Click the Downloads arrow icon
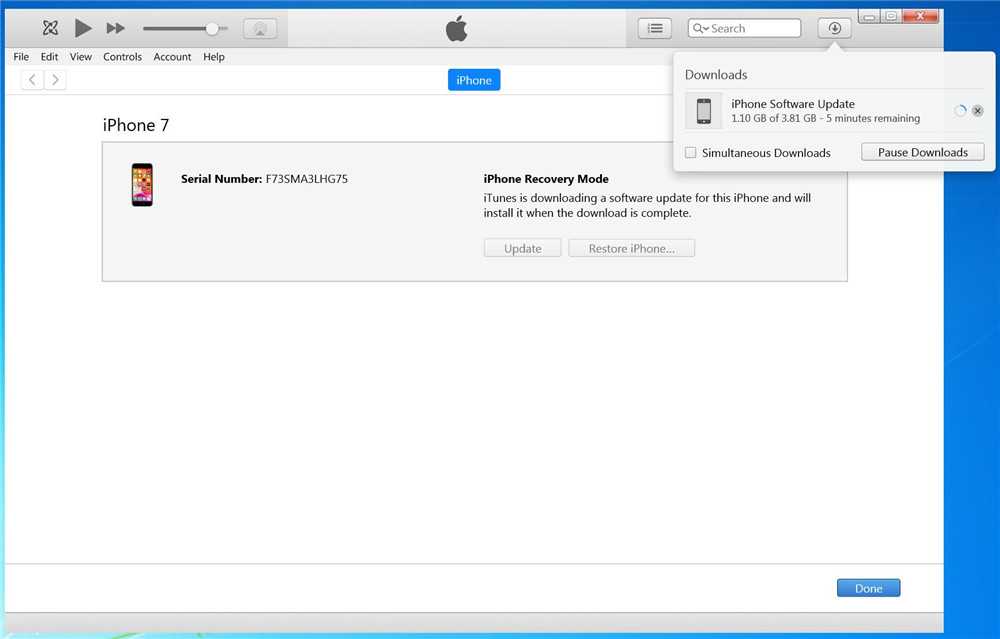Image resolution: width=1000 pixels, height=639 pixels. click(834, 29)
